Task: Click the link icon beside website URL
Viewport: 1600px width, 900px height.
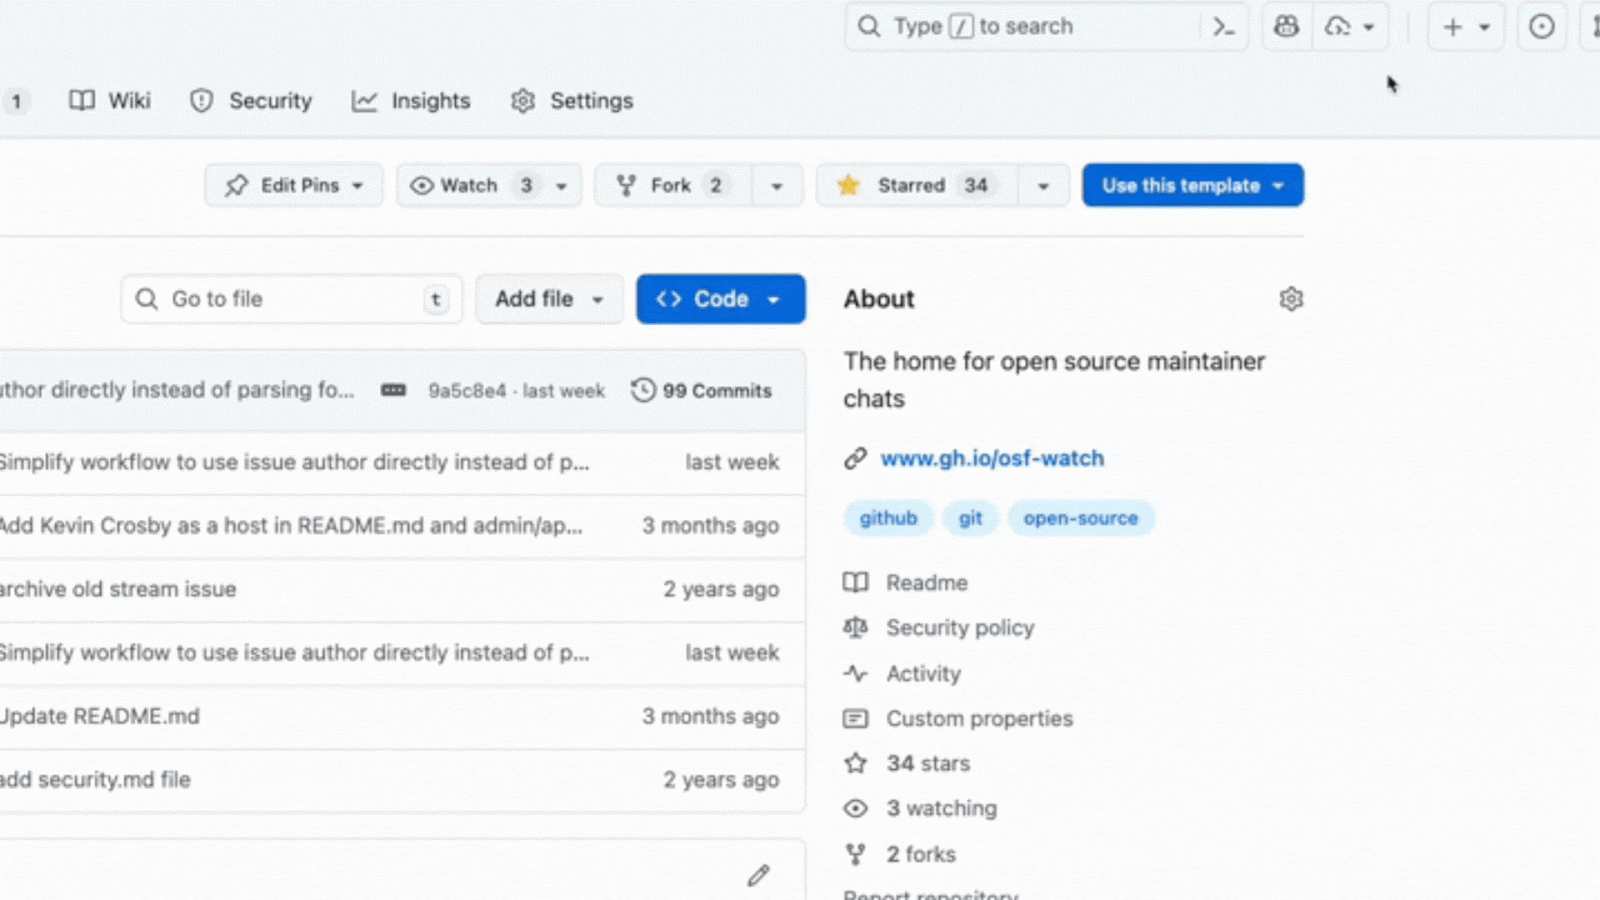Action: pyautogui.click(x=855, y=458)
